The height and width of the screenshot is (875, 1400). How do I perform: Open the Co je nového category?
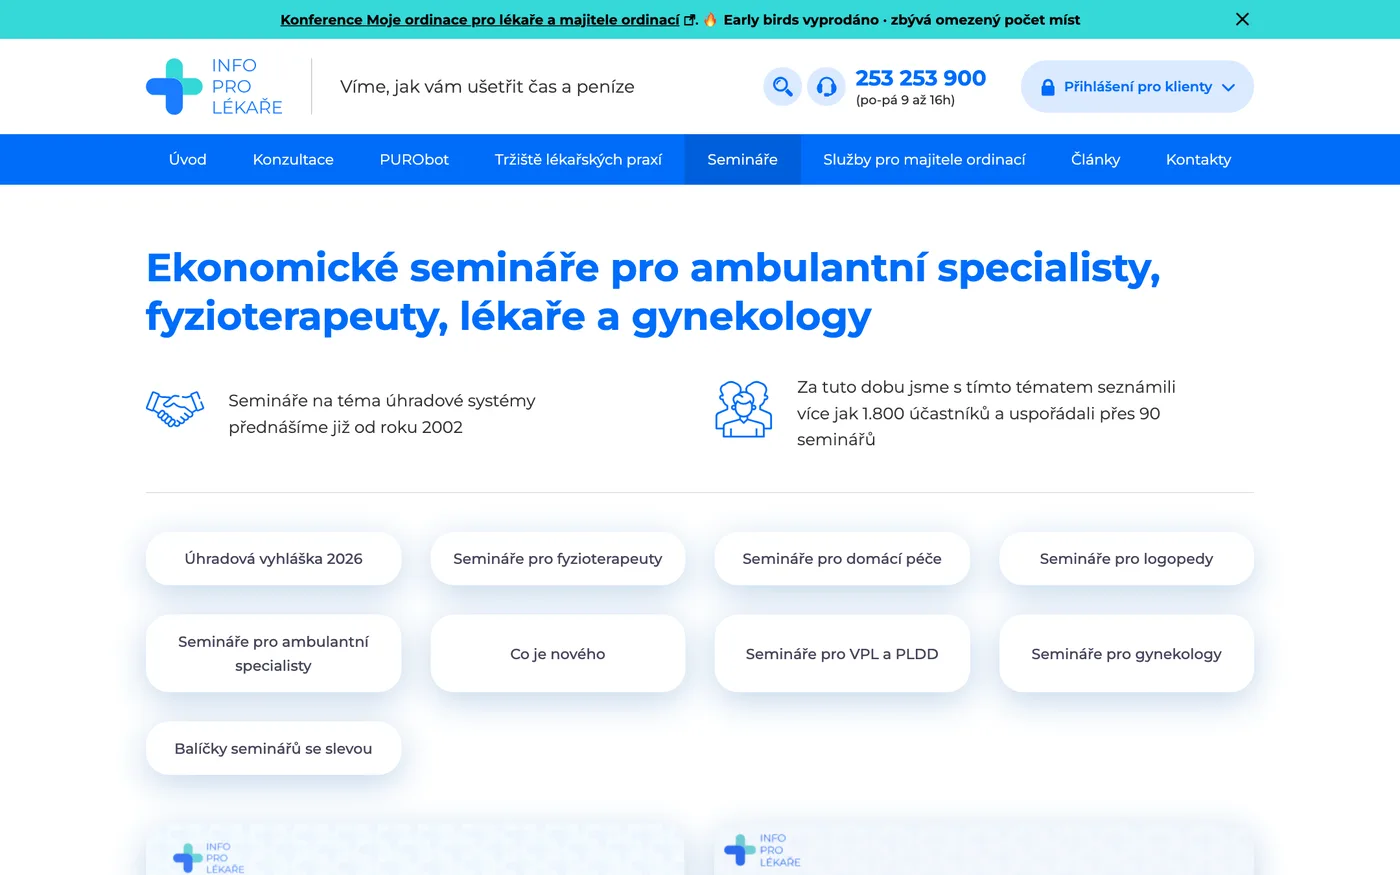(558, 653)
